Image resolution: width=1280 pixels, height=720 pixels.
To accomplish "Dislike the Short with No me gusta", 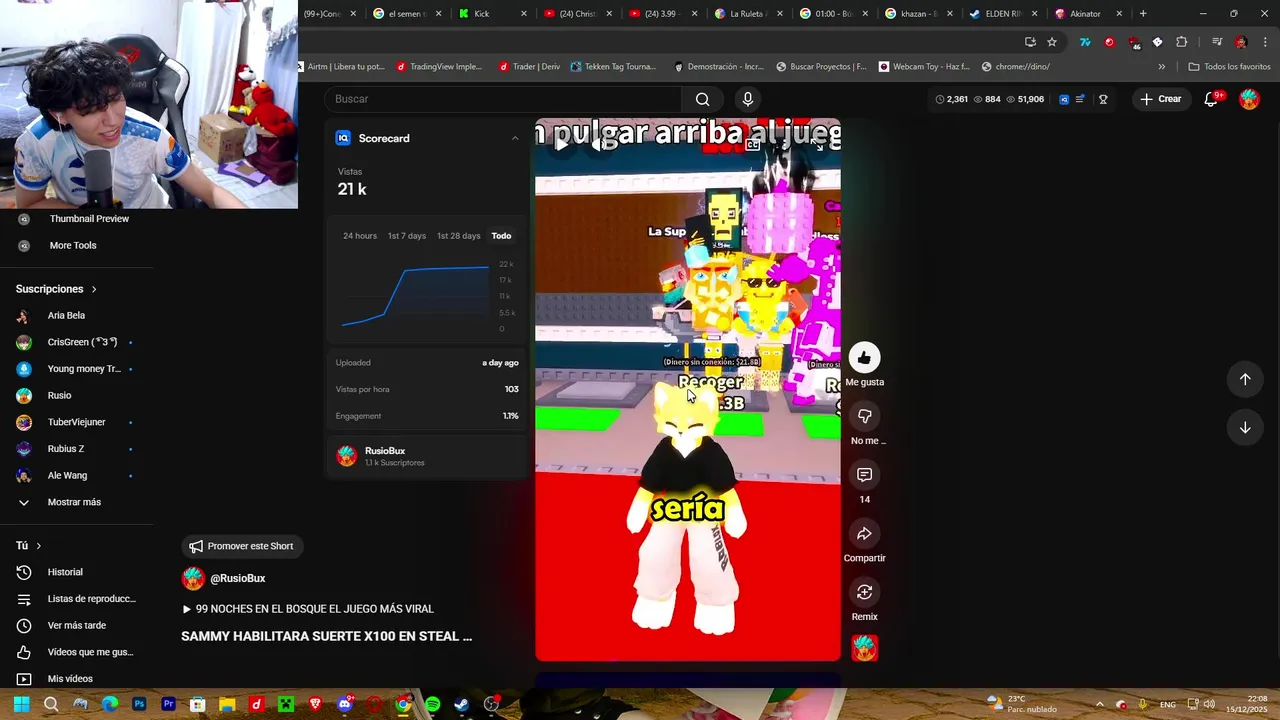I will 864,416.
